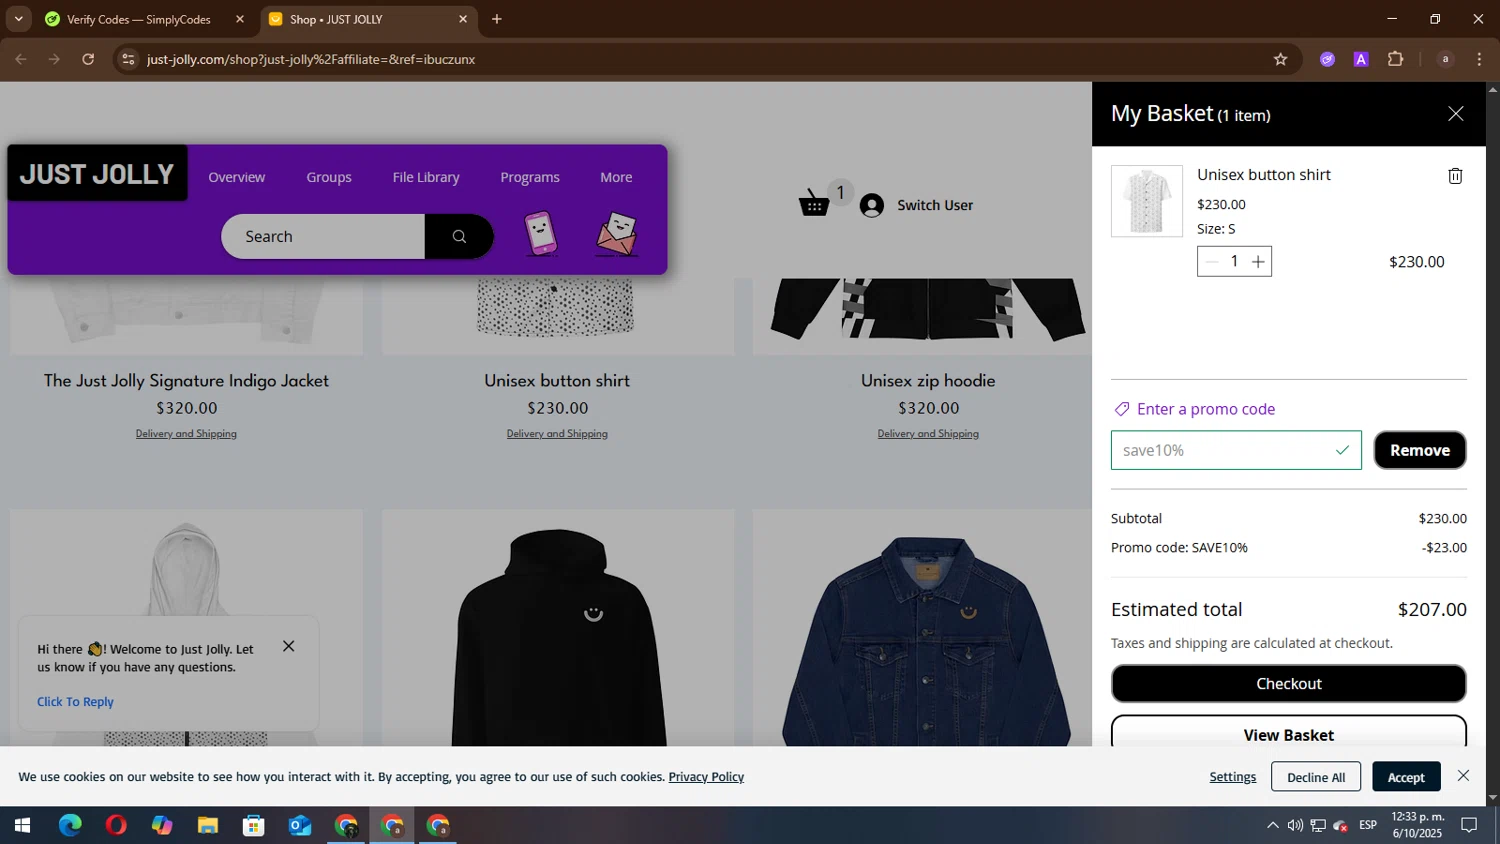This screenshot has width=1500, height=844.
Task: Open the blue denim jacket image
Action: point(922,628)
